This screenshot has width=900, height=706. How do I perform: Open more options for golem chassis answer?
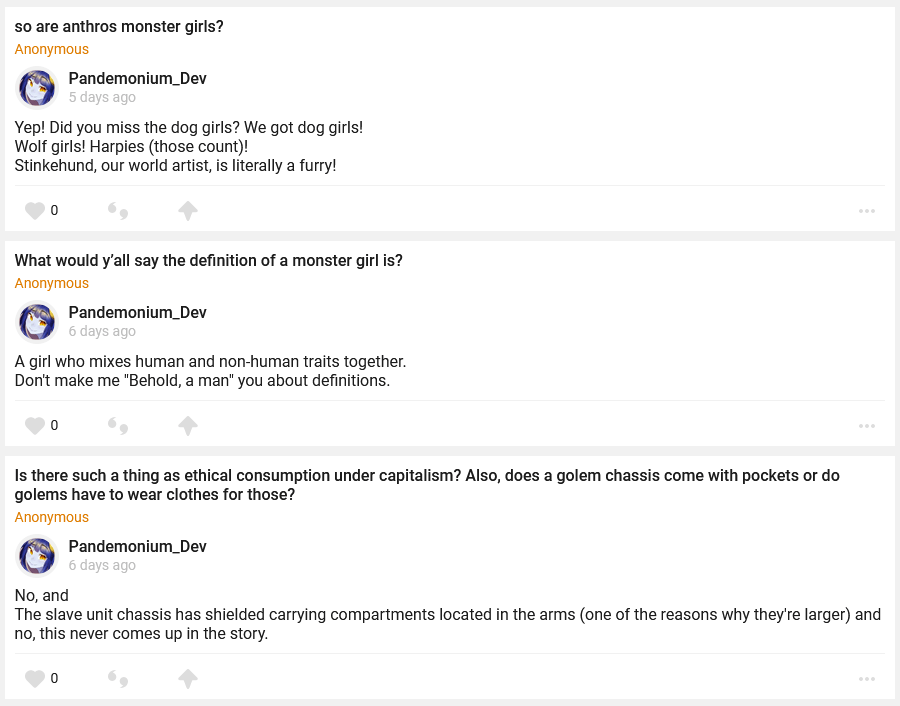[x=866, y=679]
